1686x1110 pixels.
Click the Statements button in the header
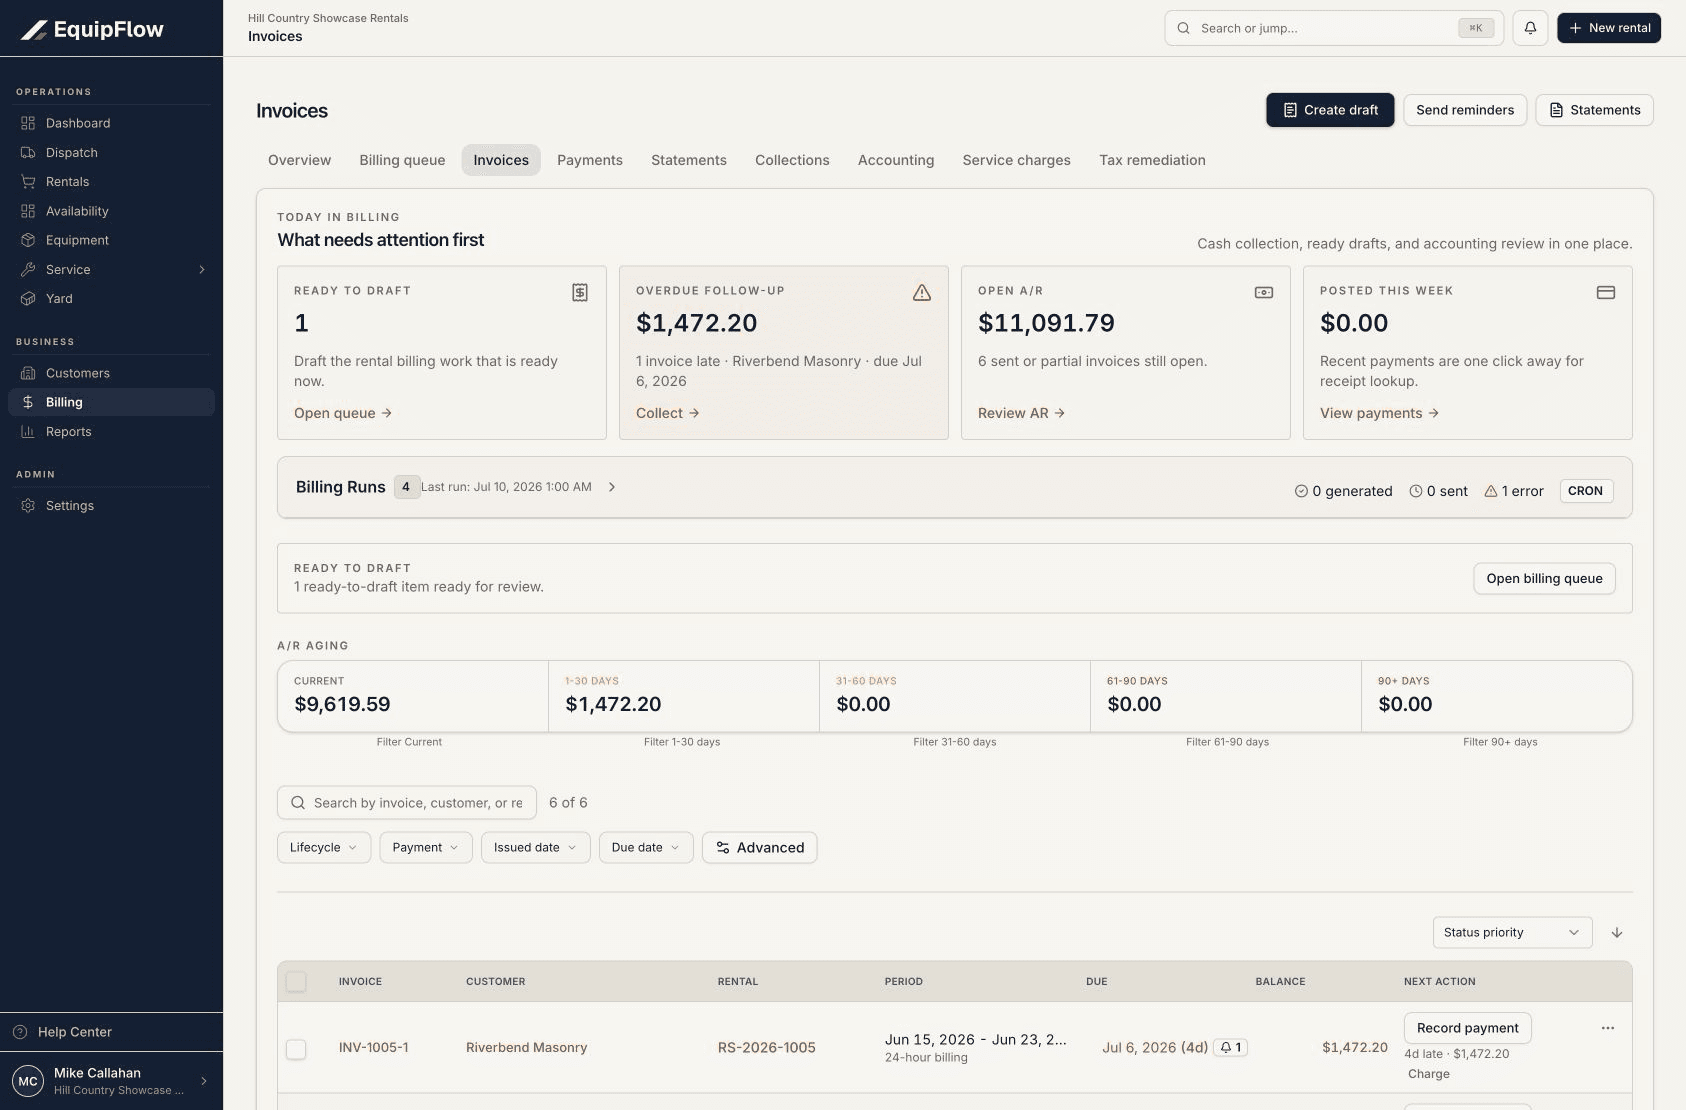(1594, 110)
